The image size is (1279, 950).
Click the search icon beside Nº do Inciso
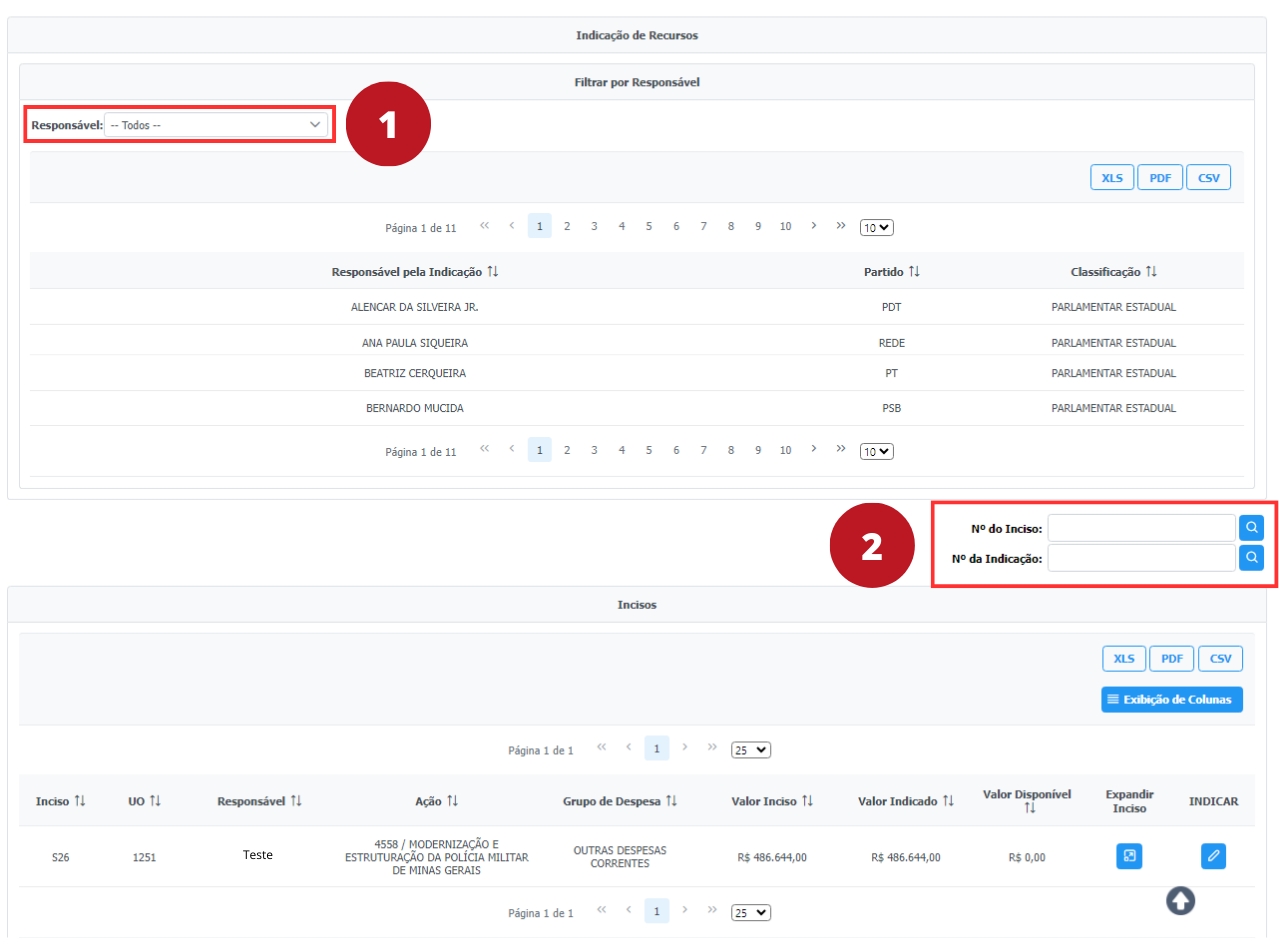(x=1252, y=527)
